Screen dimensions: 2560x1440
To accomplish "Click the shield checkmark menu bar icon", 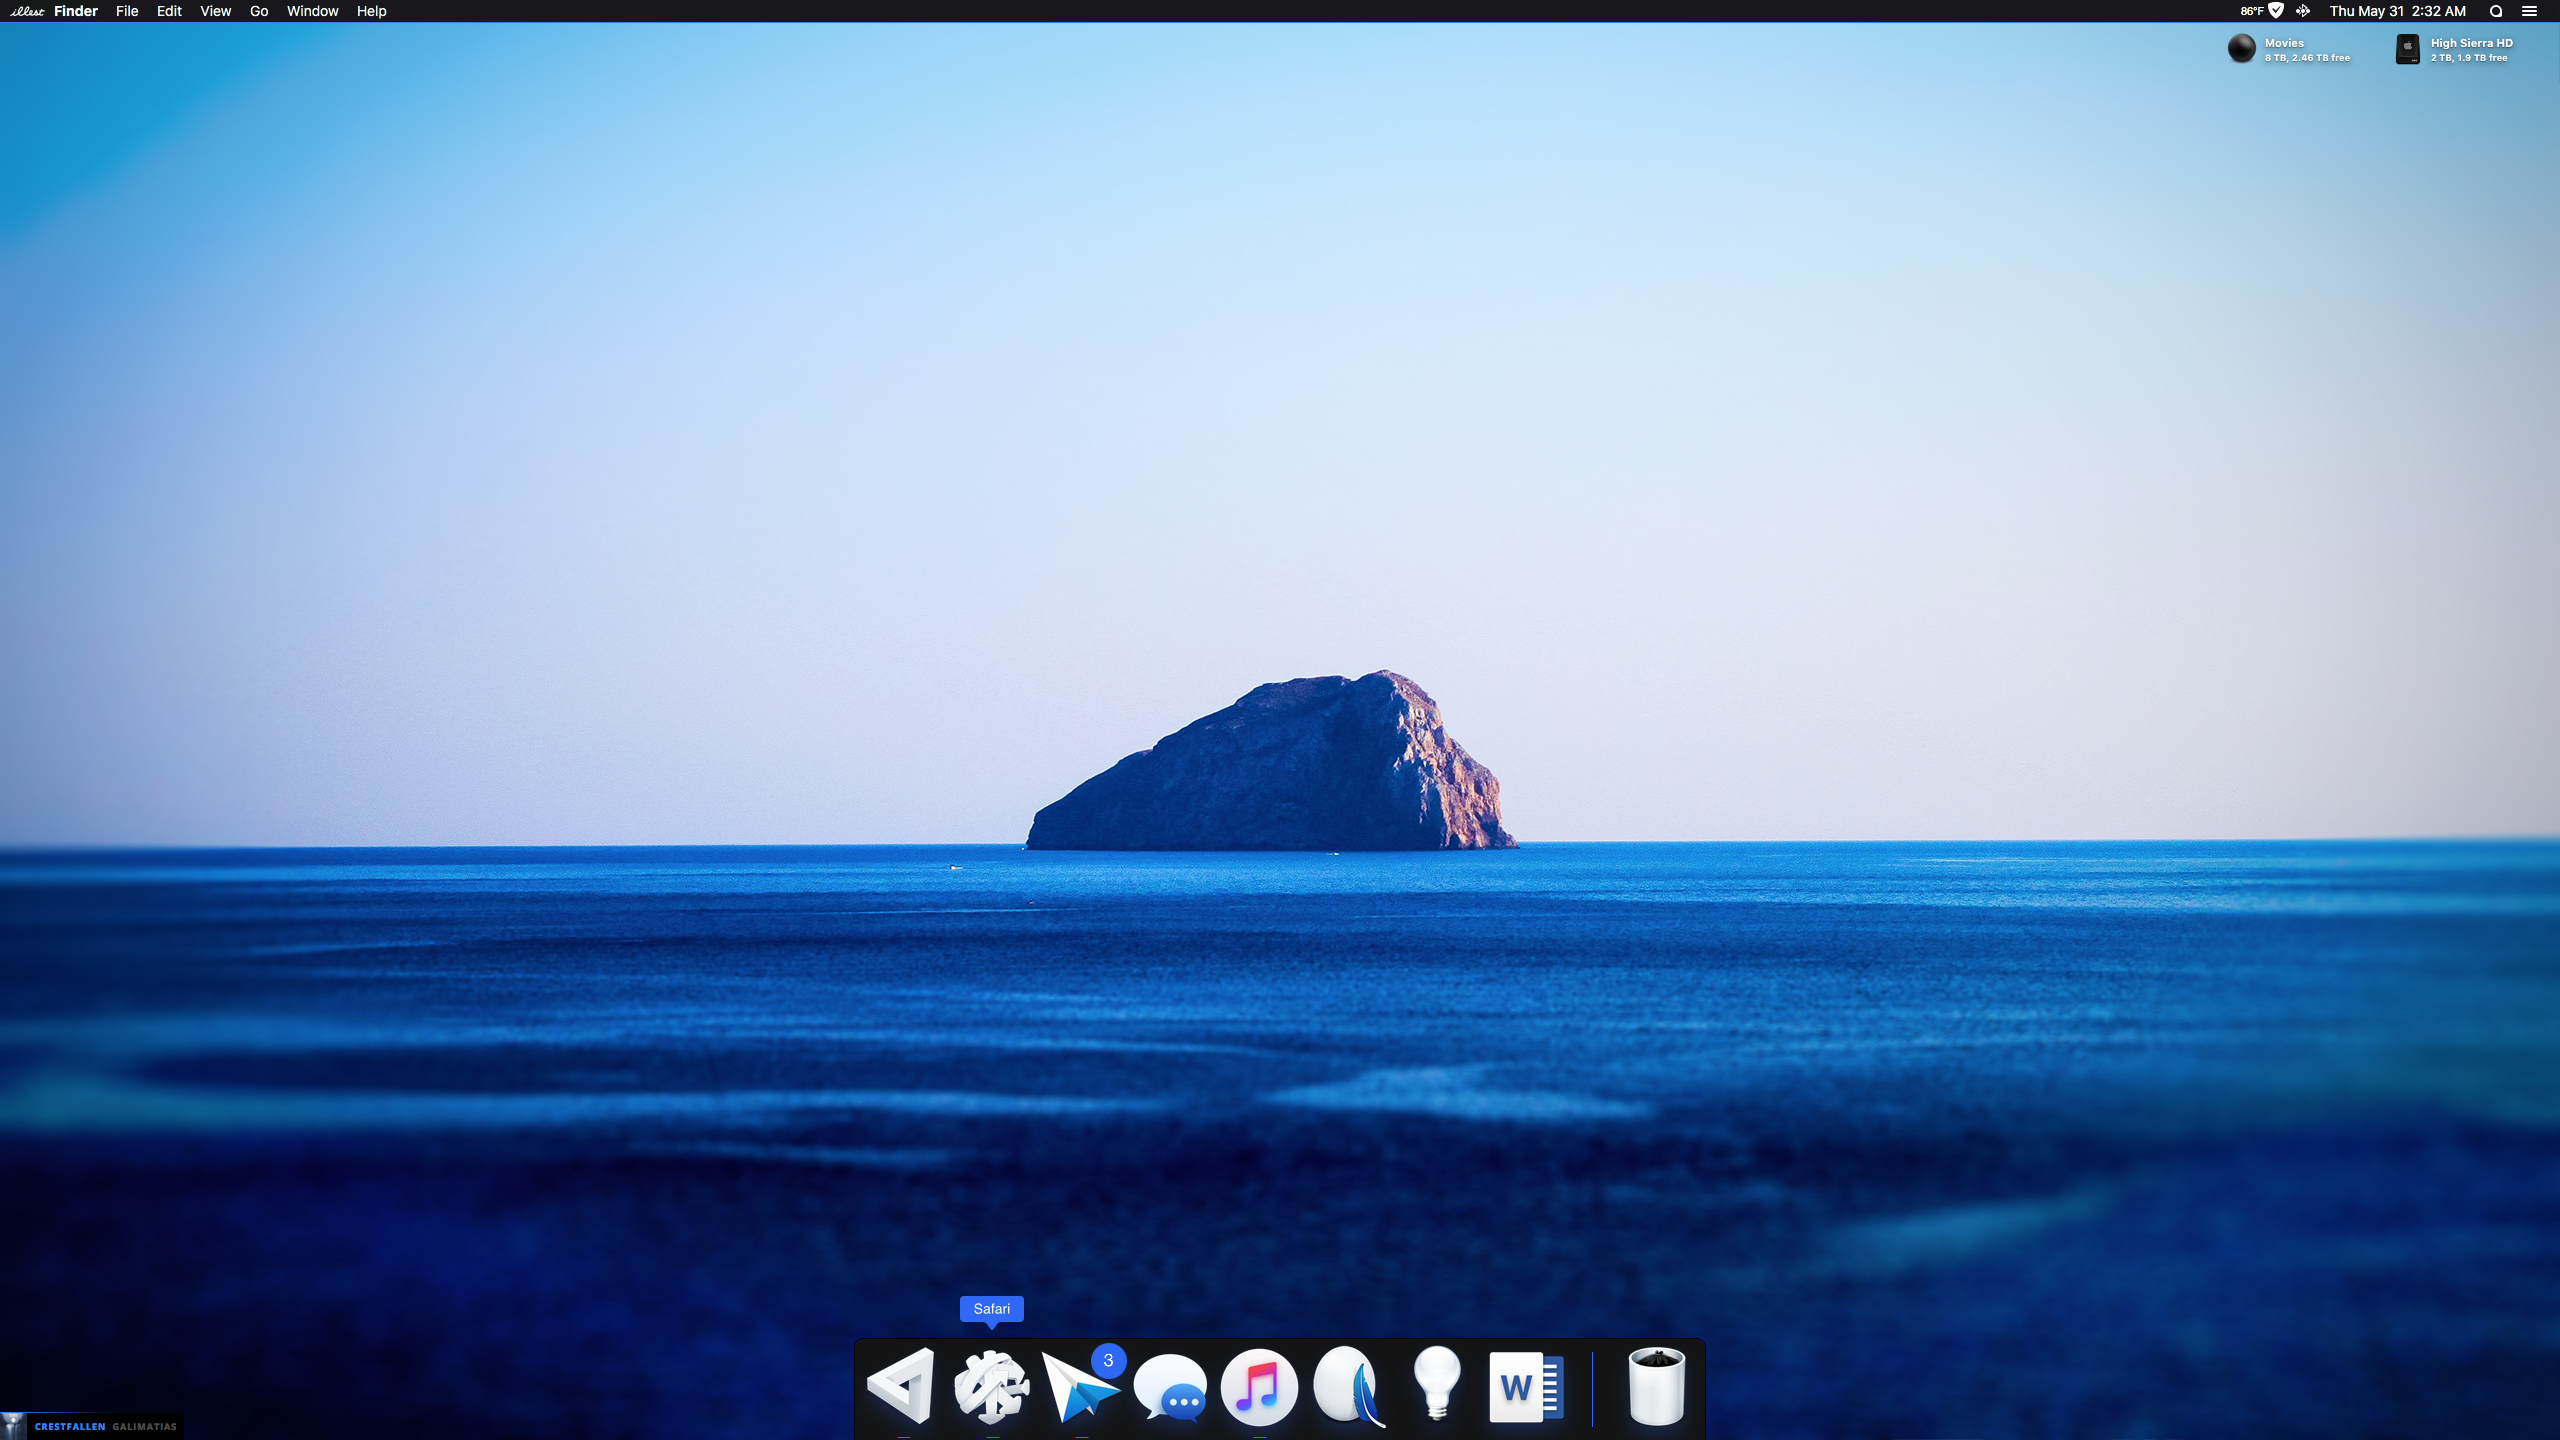I will tap(2276, 11).
